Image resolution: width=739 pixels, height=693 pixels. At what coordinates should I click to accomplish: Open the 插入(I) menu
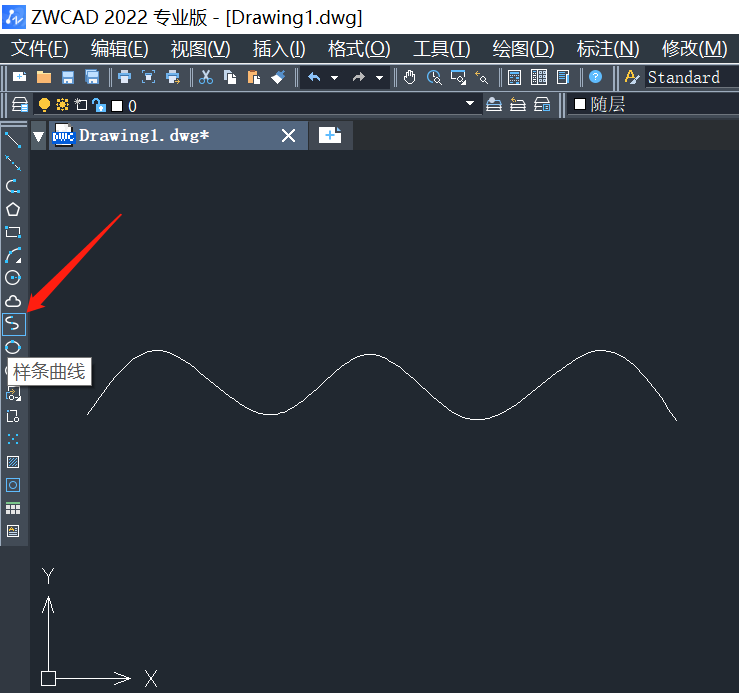(279, 49)
